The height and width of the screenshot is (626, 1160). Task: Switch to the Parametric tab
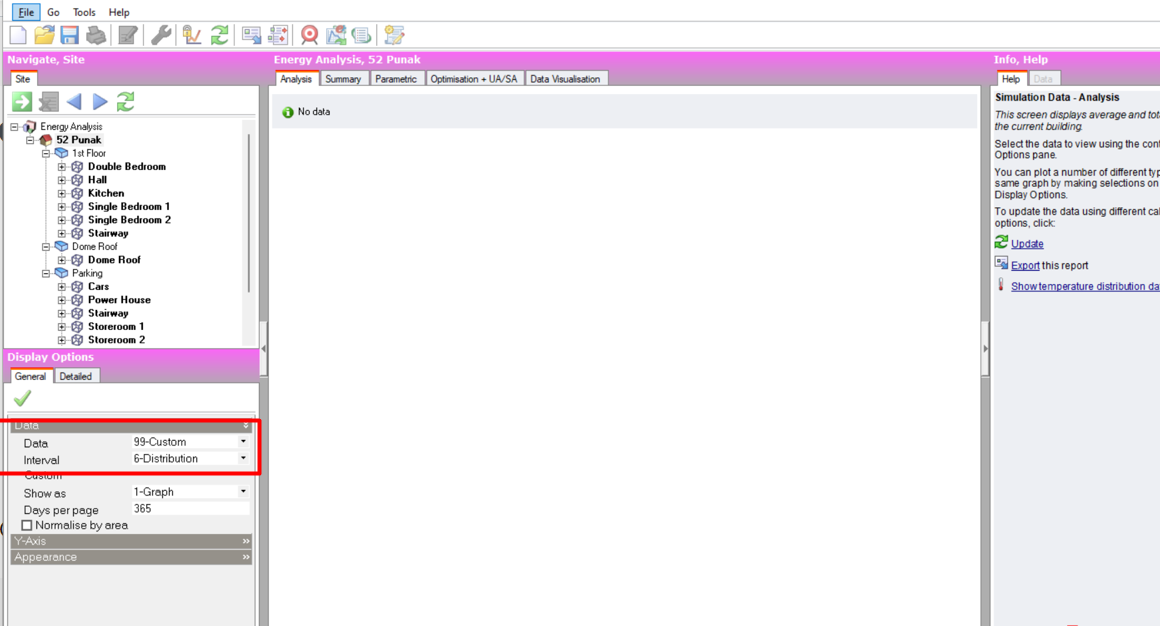pos(396,78)
